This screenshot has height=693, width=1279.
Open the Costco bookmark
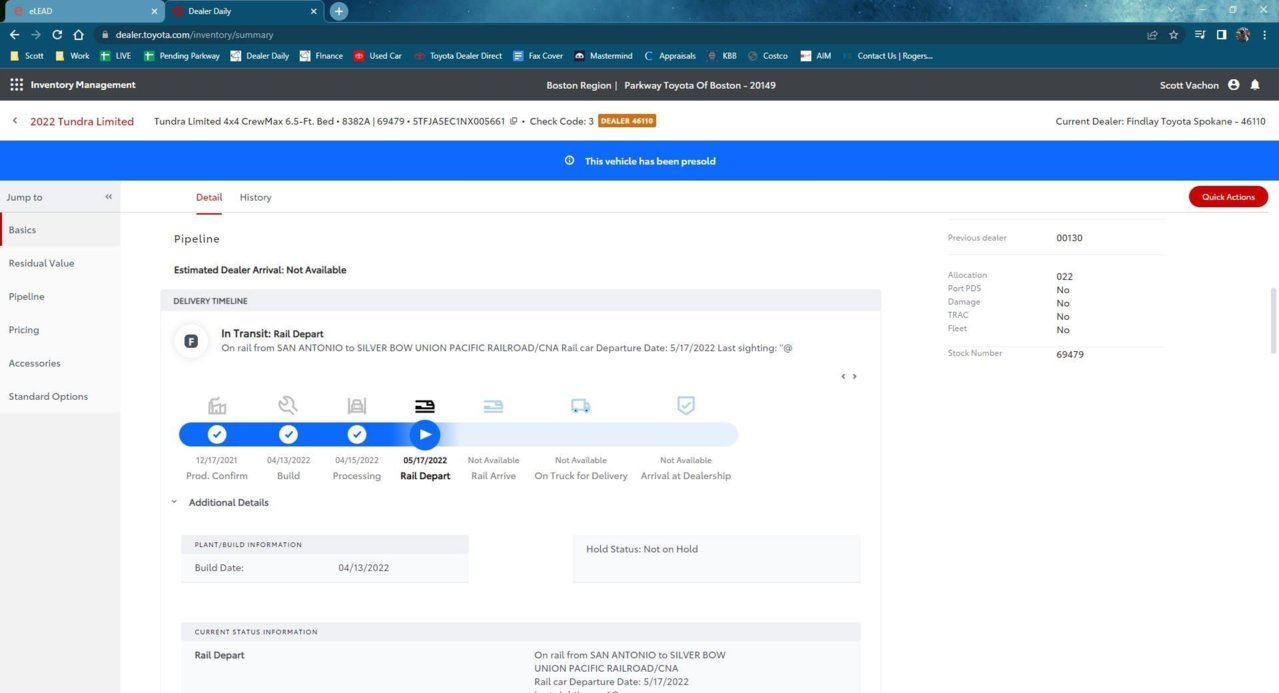(768, 56)
